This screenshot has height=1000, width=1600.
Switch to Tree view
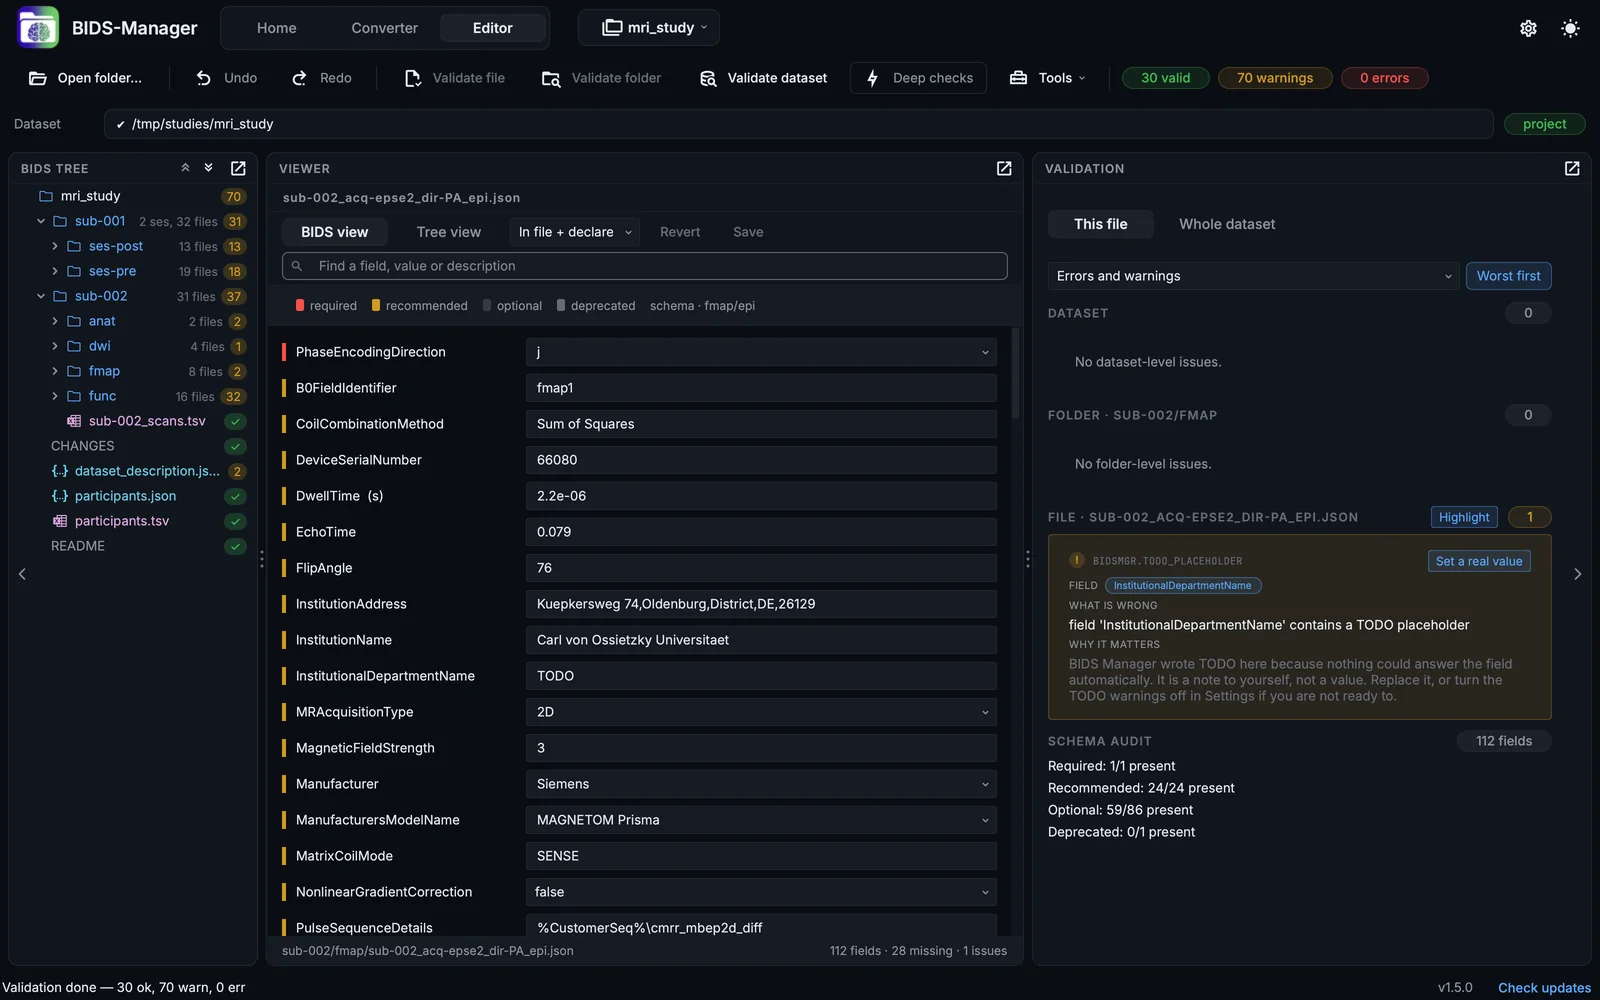point(448,232)
